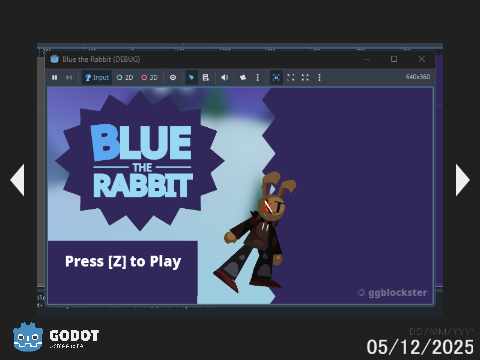Toggle selection visibility eye icon
The width and height of the screenshot is (480, 360).
coord(173,78)
